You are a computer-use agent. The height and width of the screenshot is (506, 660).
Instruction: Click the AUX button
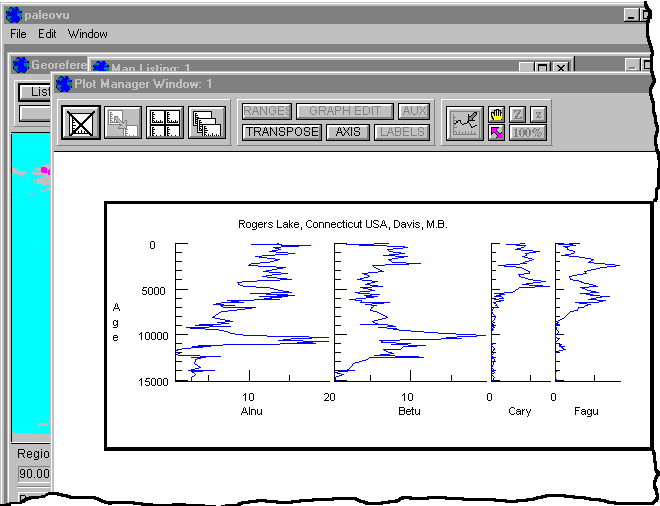coord(413,111)
